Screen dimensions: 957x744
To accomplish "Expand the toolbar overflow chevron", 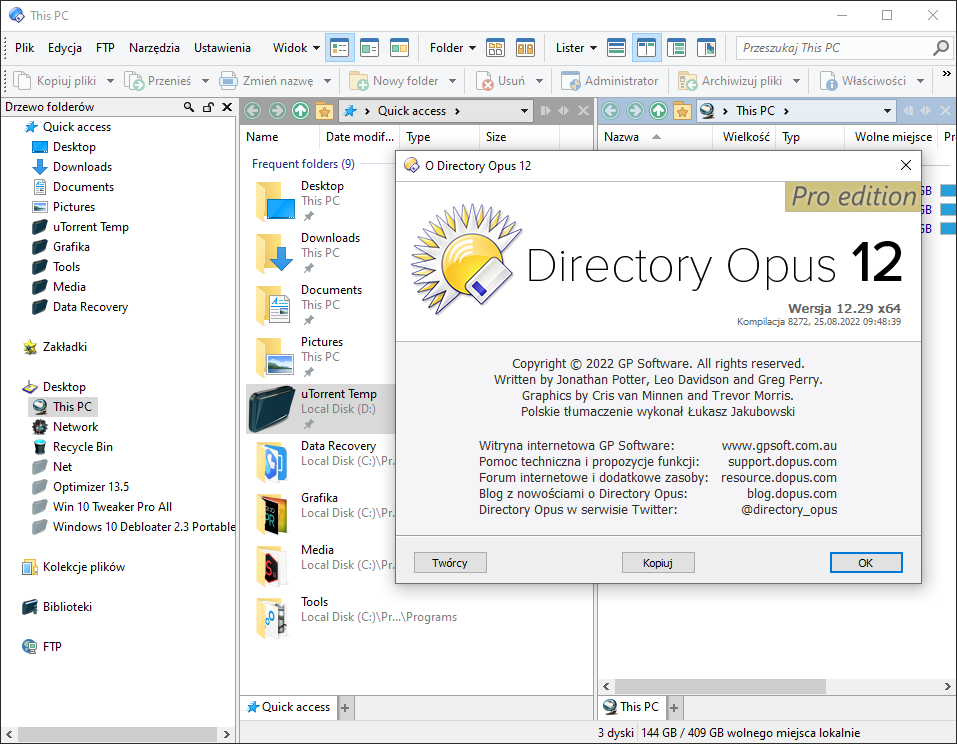I will tap(947, 73).
